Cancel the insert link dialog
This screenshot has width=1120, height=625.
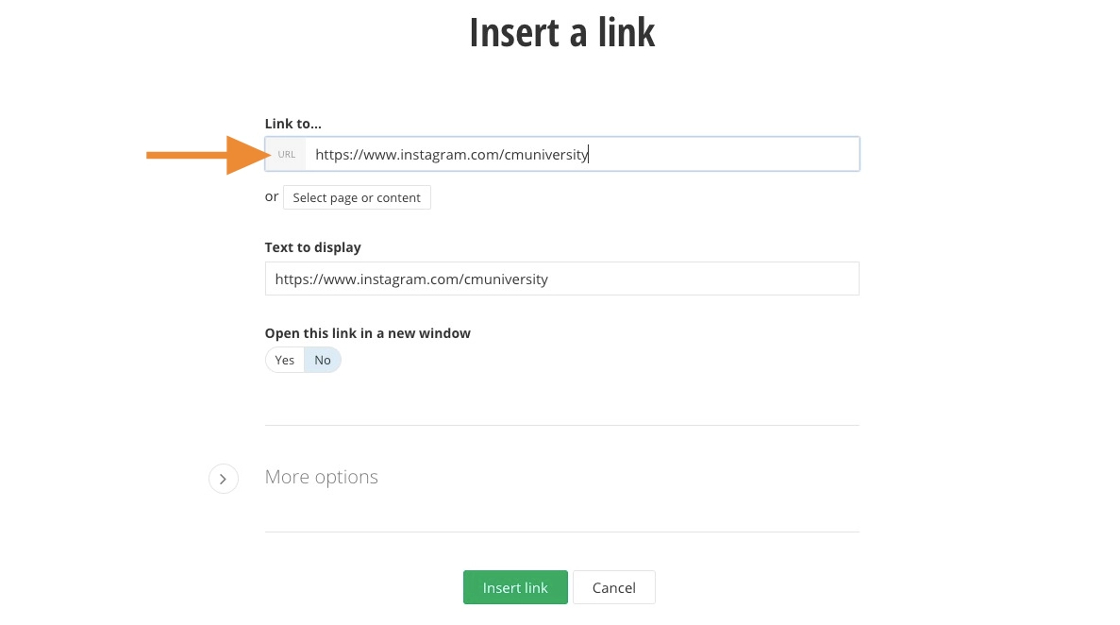click(x=613, y=588)
